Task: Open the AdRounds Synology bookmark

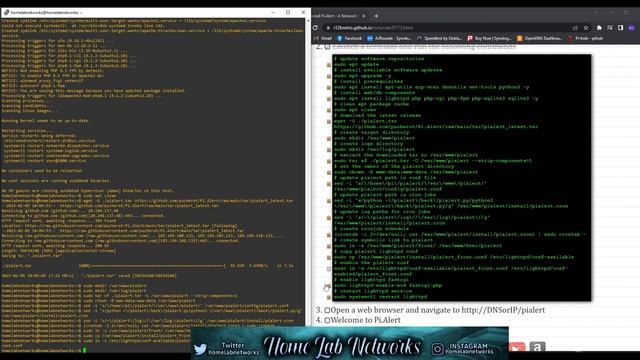Action: pyautogui.click(x=389, y=38)
